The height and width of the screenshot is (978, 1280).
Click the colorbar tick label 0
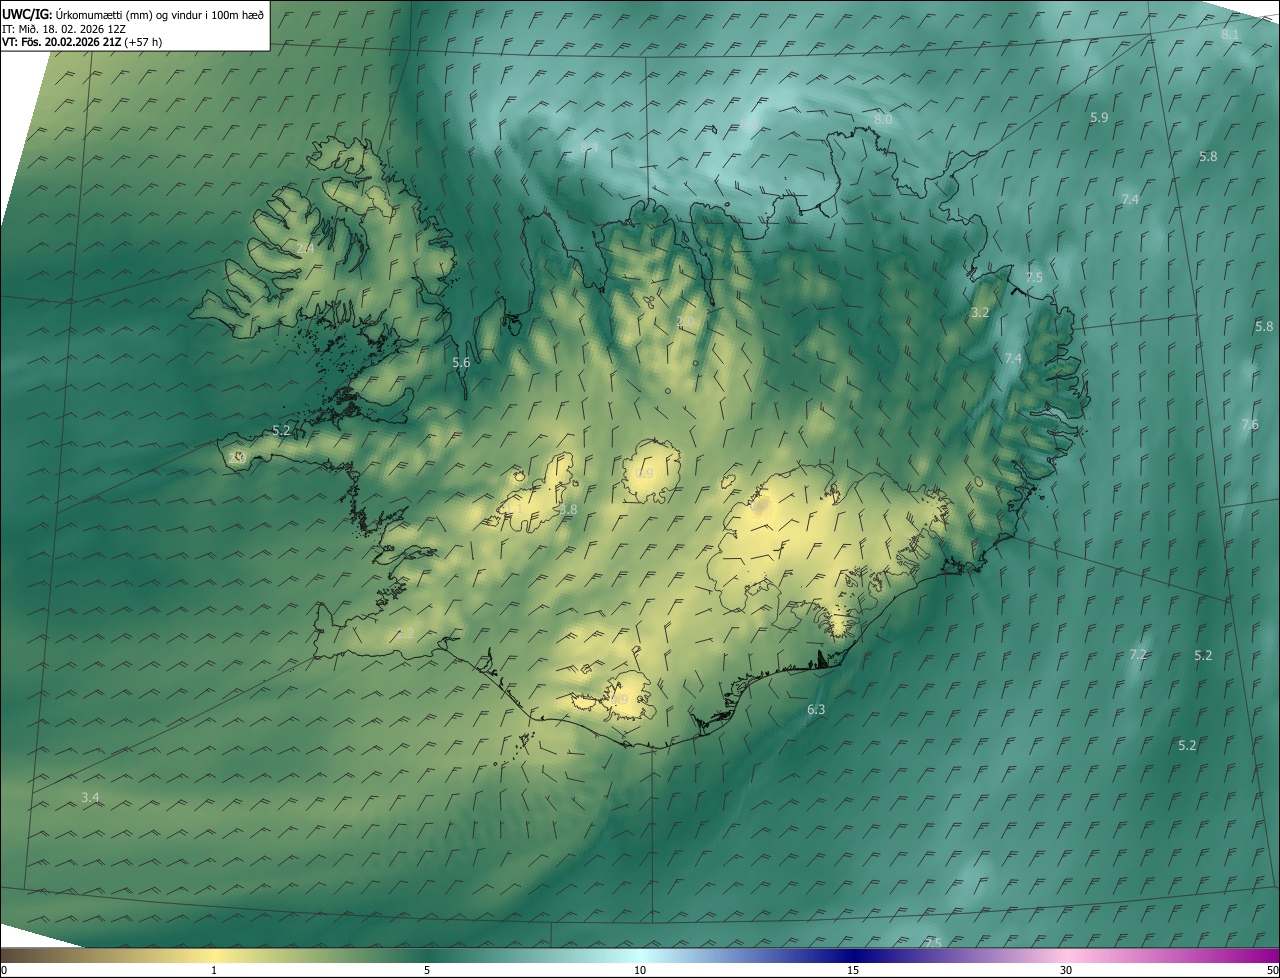(4, 971)
